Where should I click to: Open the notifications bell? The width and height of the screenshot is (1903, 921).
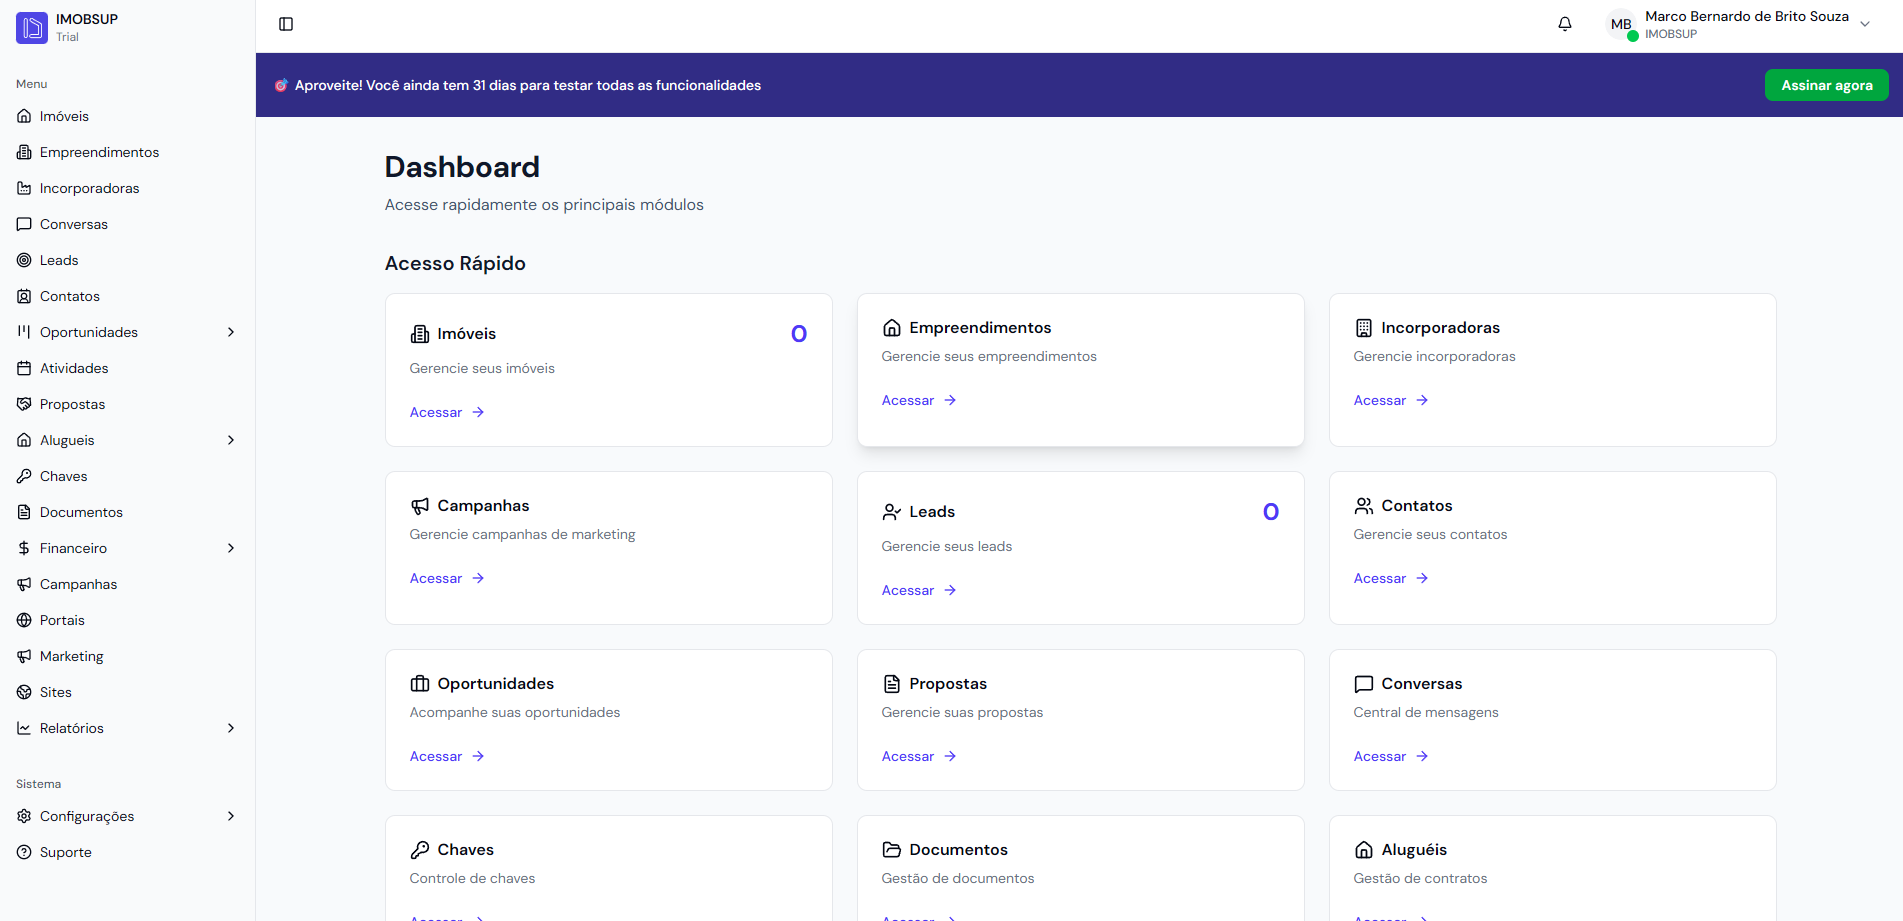tap(1565, 24)
